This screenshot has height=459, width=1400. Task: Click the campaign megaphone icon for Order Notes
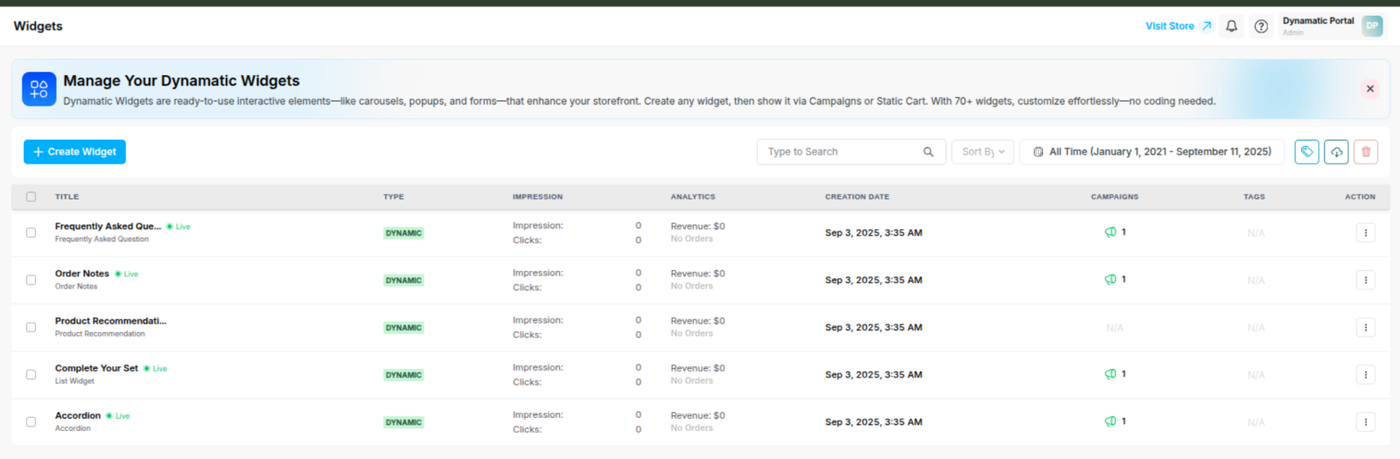click(x=1110, y=280)
